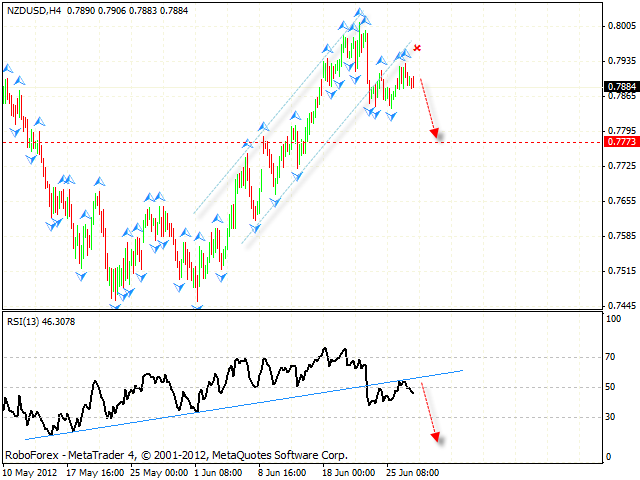Click the RSI 50 level axis label

(x=612, y=386)
